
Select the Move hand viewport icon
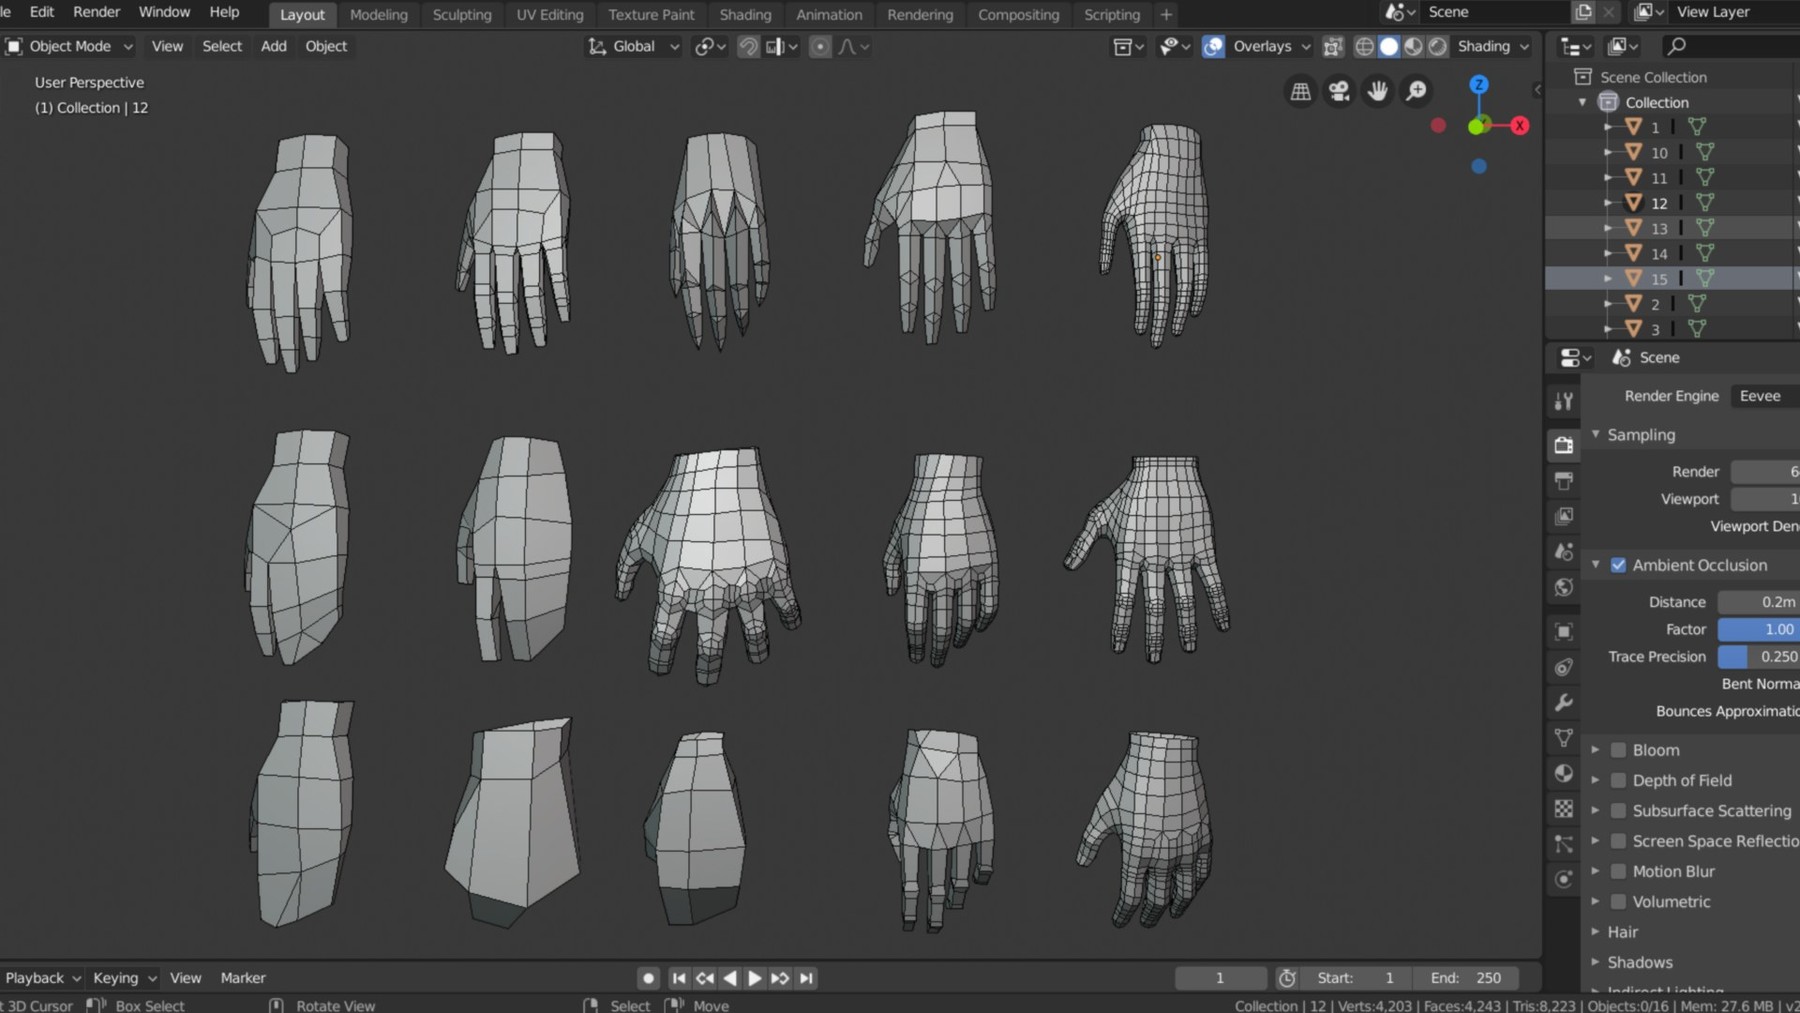1377,91
